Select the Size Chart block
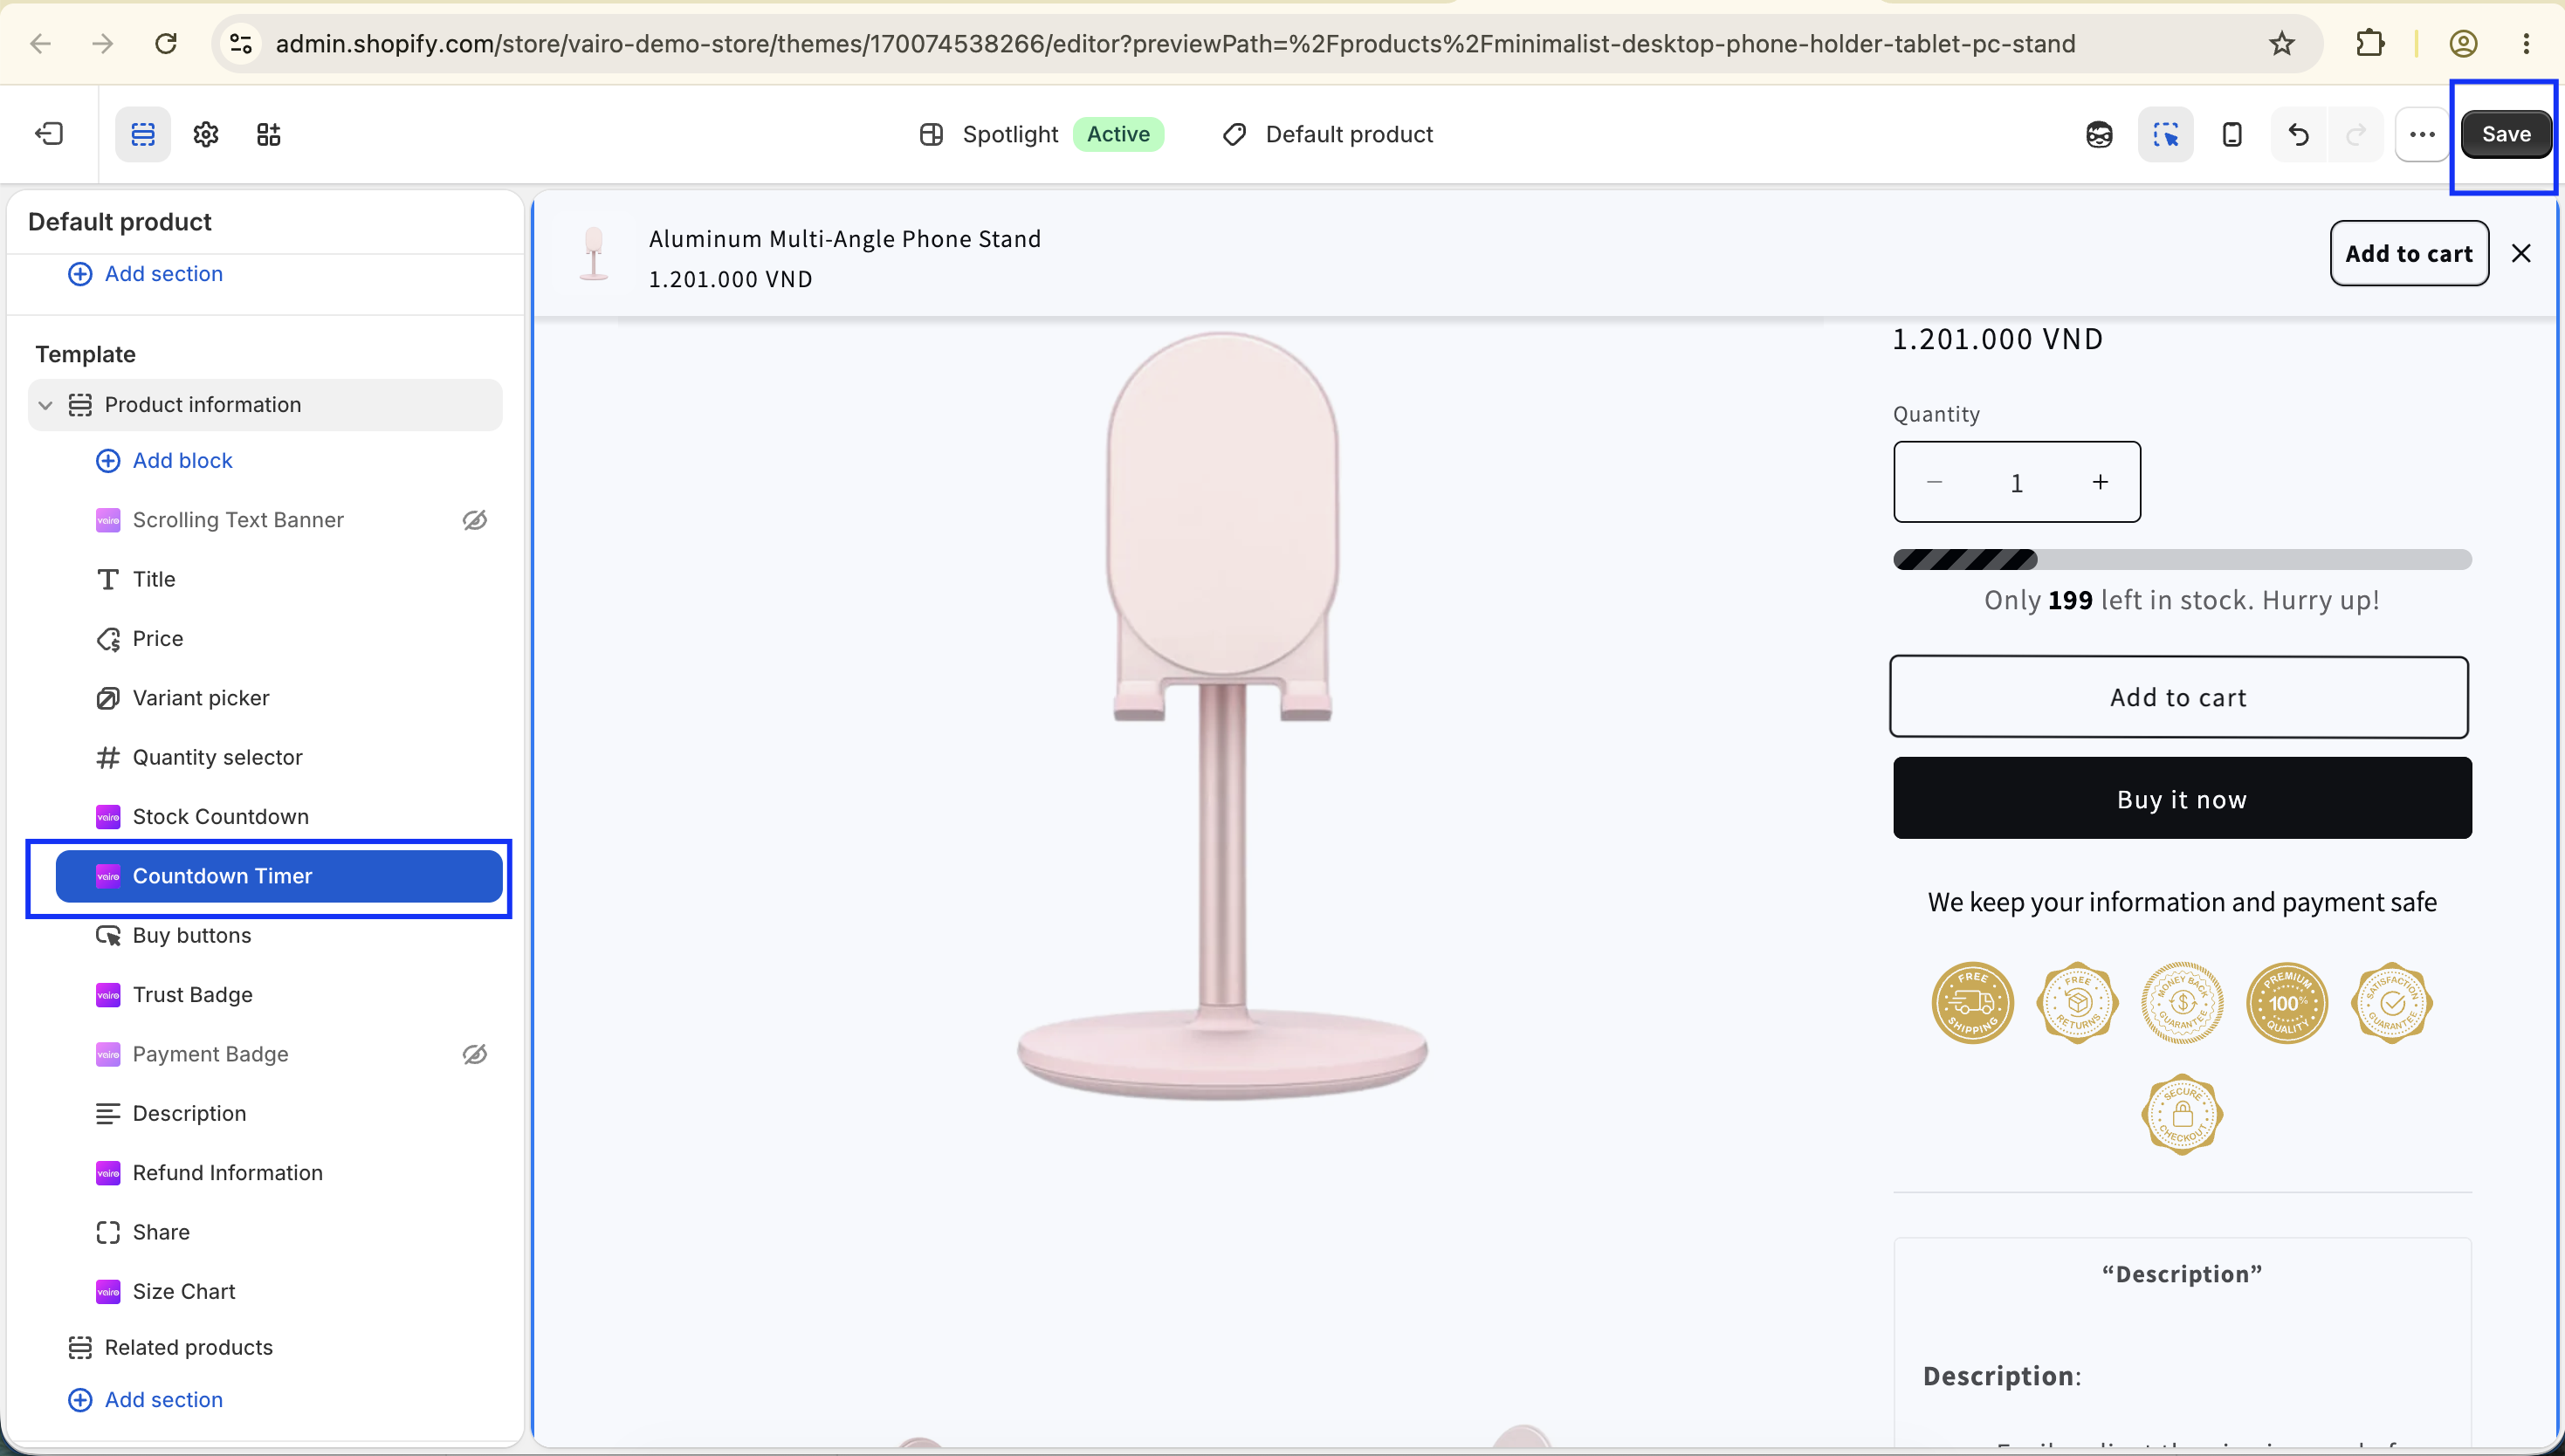 [x=280, y=1291]
